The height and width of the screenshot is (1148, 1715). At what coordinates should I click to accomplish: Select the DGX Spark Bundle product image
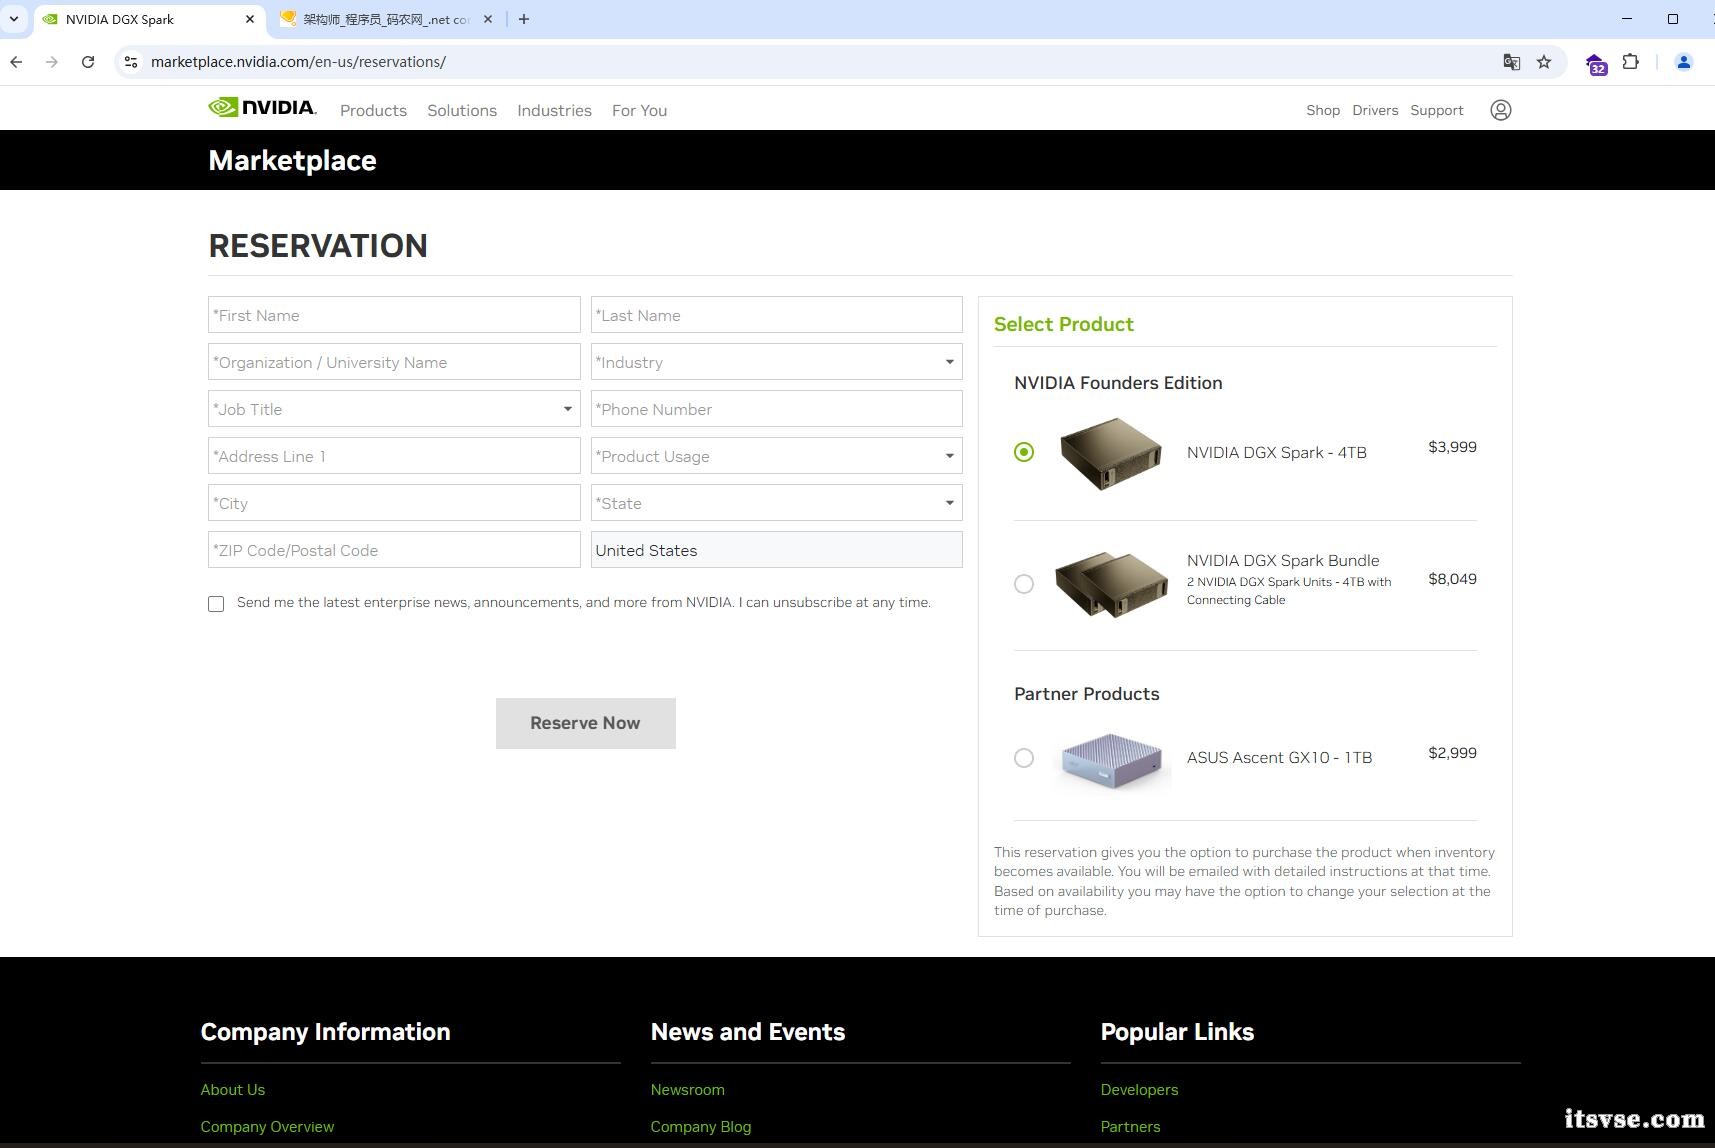click(1111, 584)
